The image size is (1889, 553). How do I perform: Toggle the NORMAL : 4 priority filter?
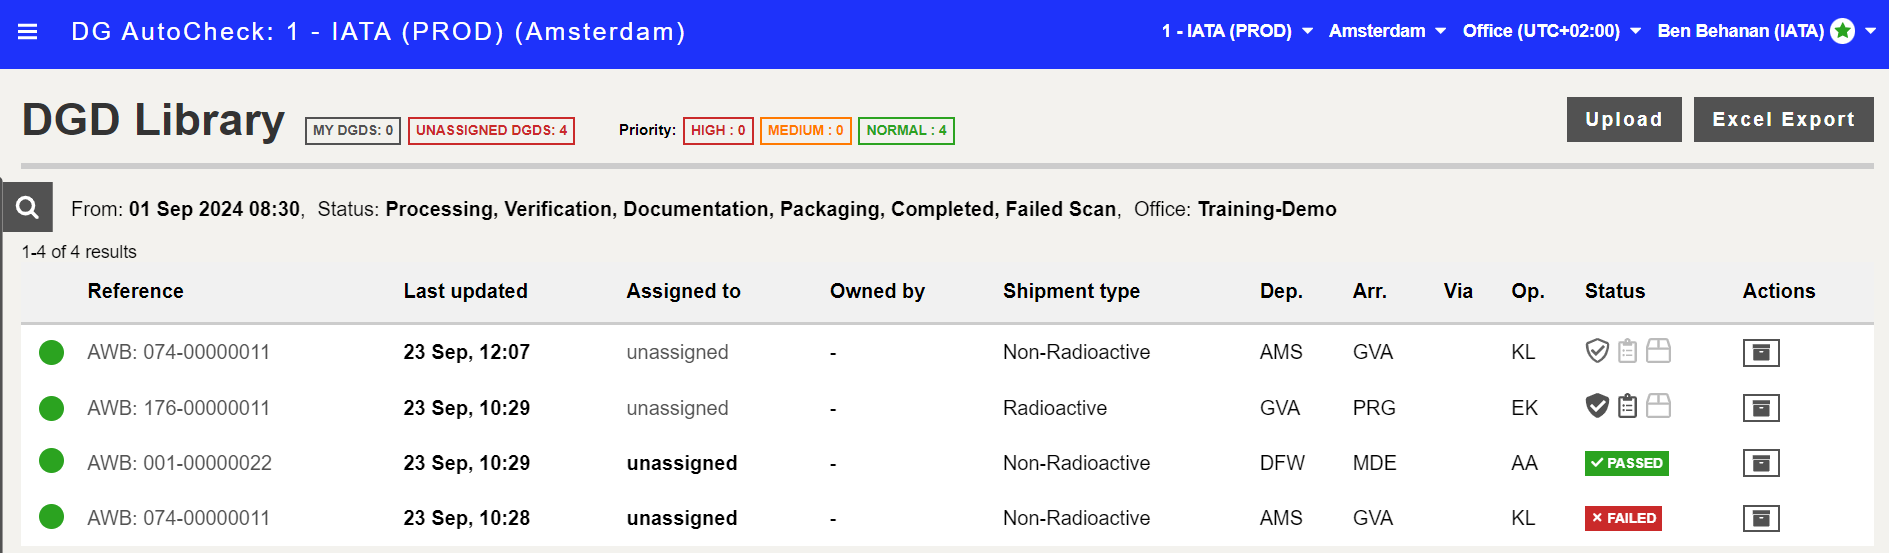point(906,131)
